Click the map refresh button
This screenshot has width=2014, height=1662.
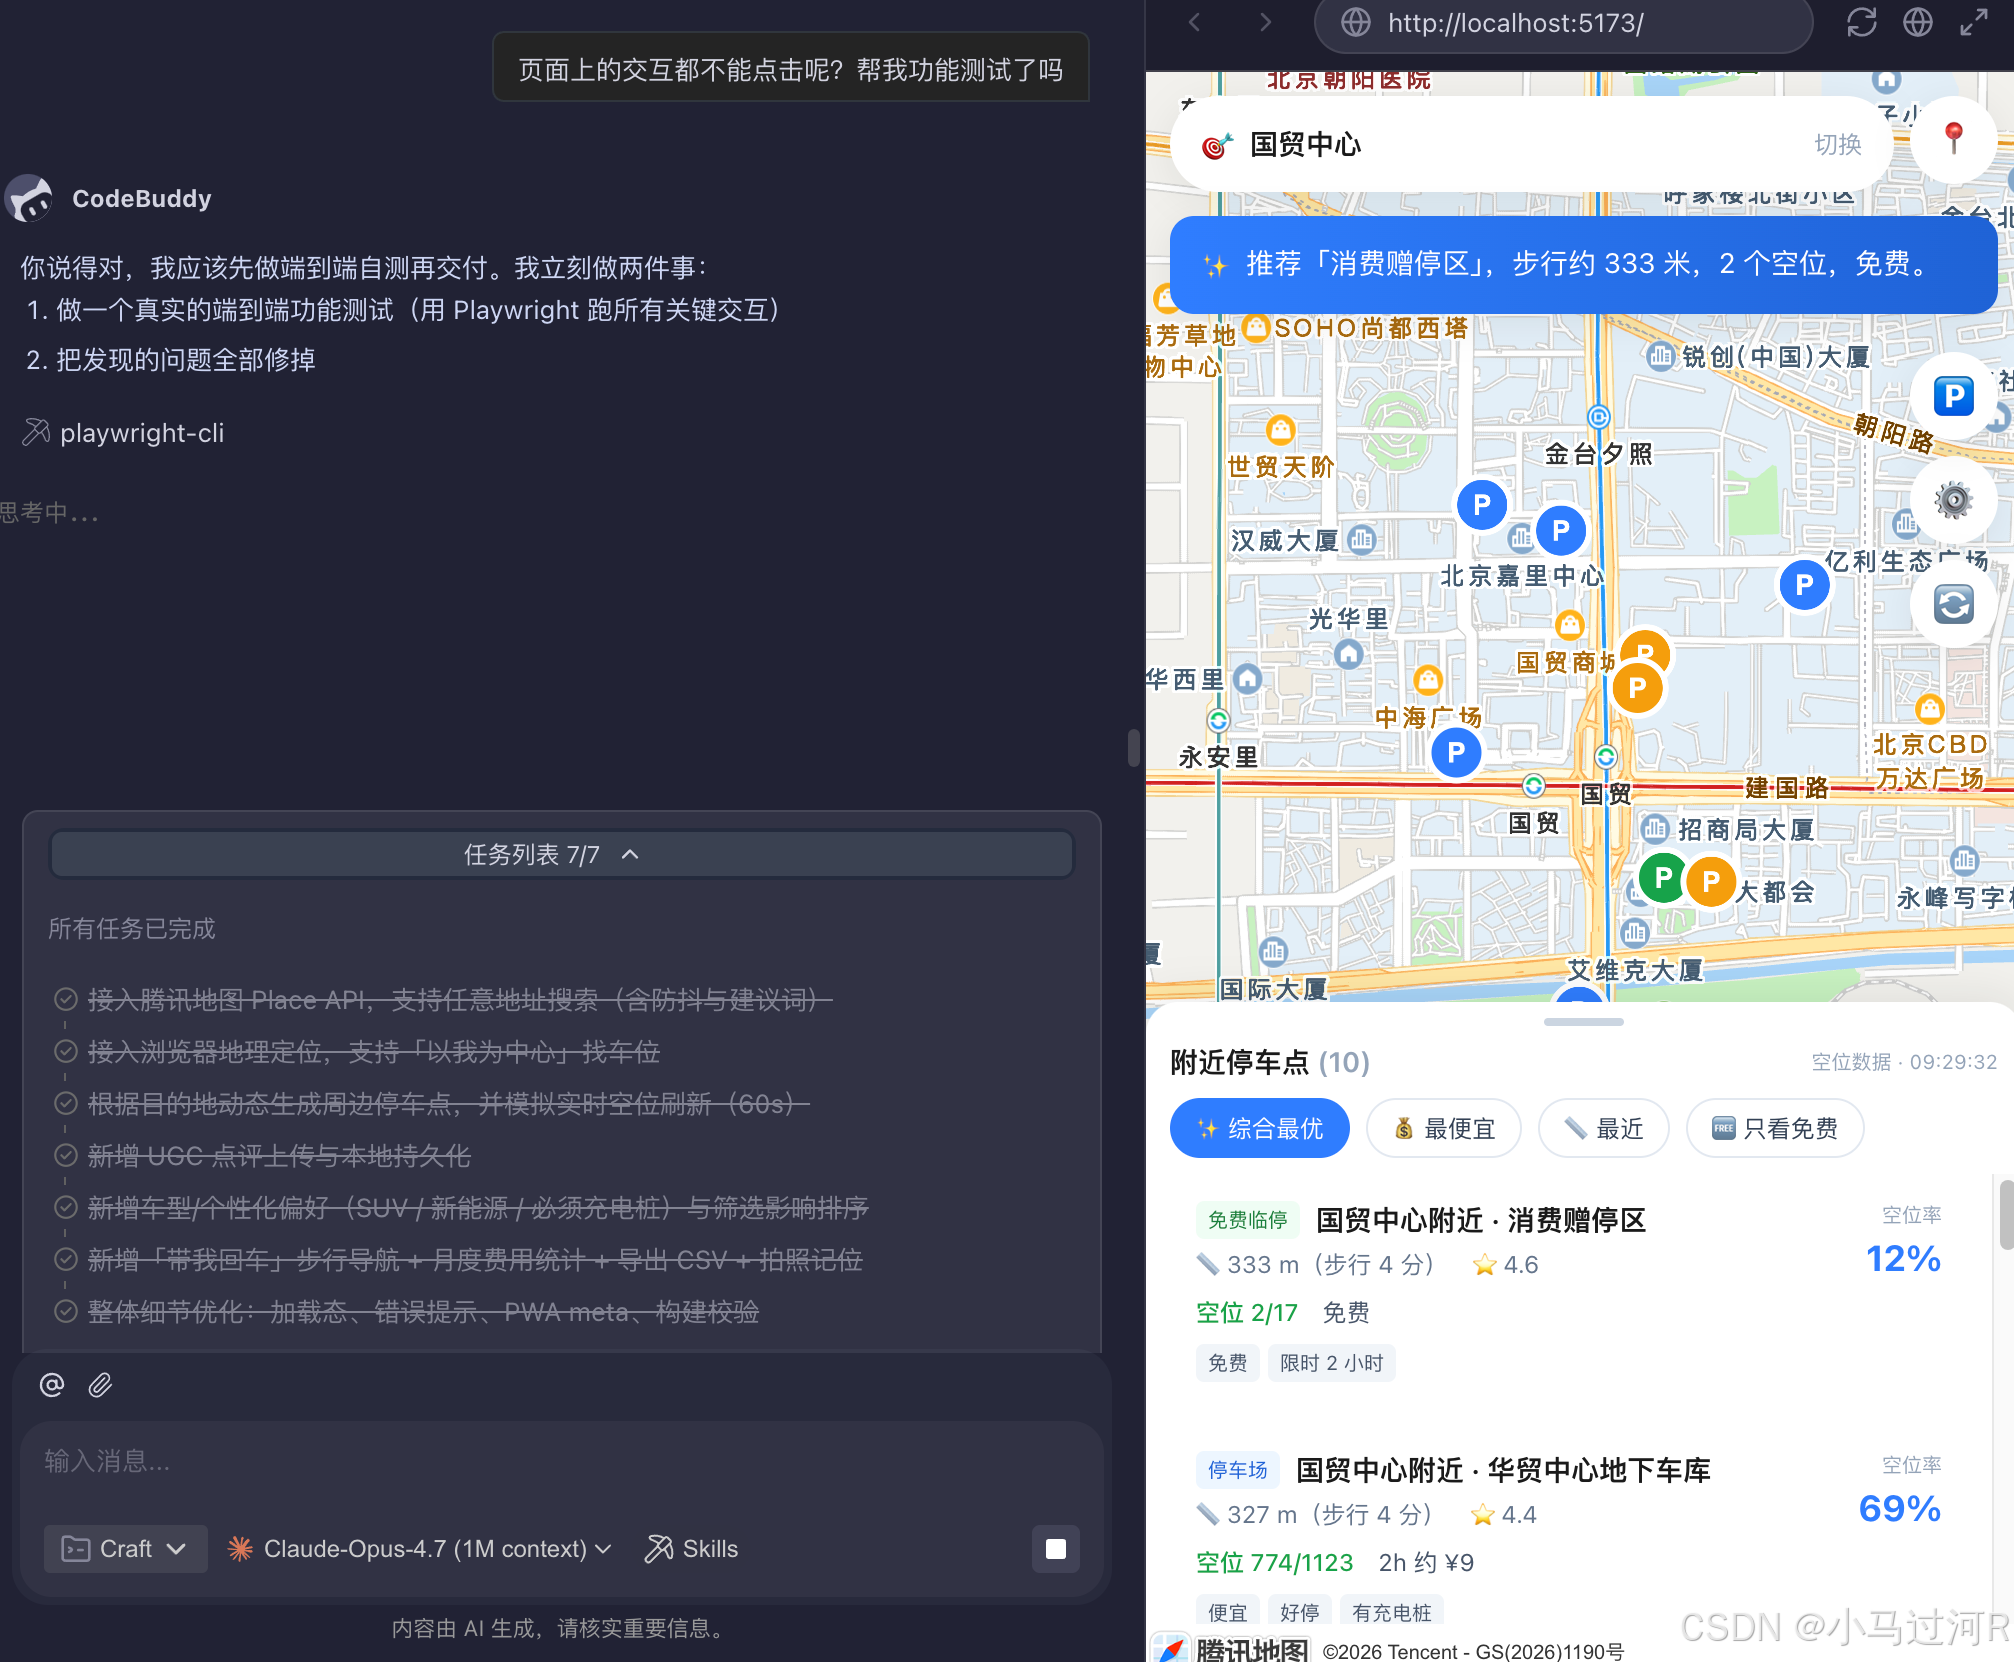[1953, 604]
